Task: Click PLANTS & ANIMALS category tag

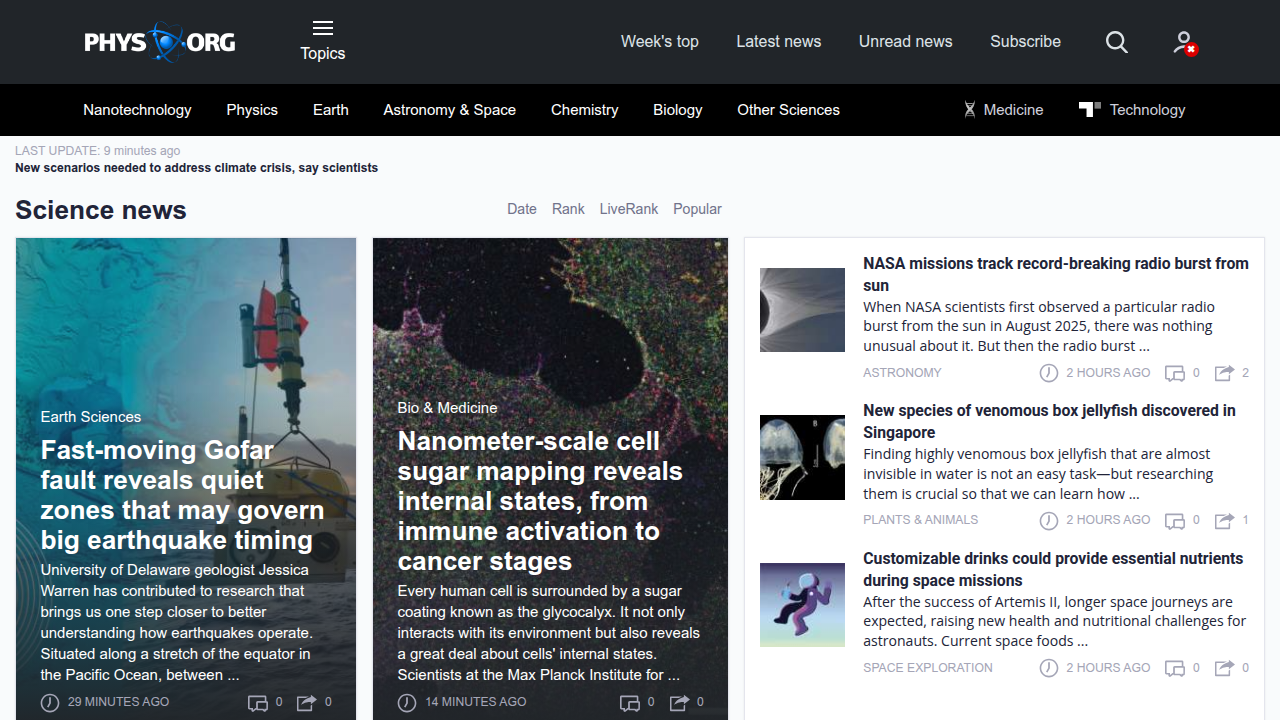Action: coord(921,520)
